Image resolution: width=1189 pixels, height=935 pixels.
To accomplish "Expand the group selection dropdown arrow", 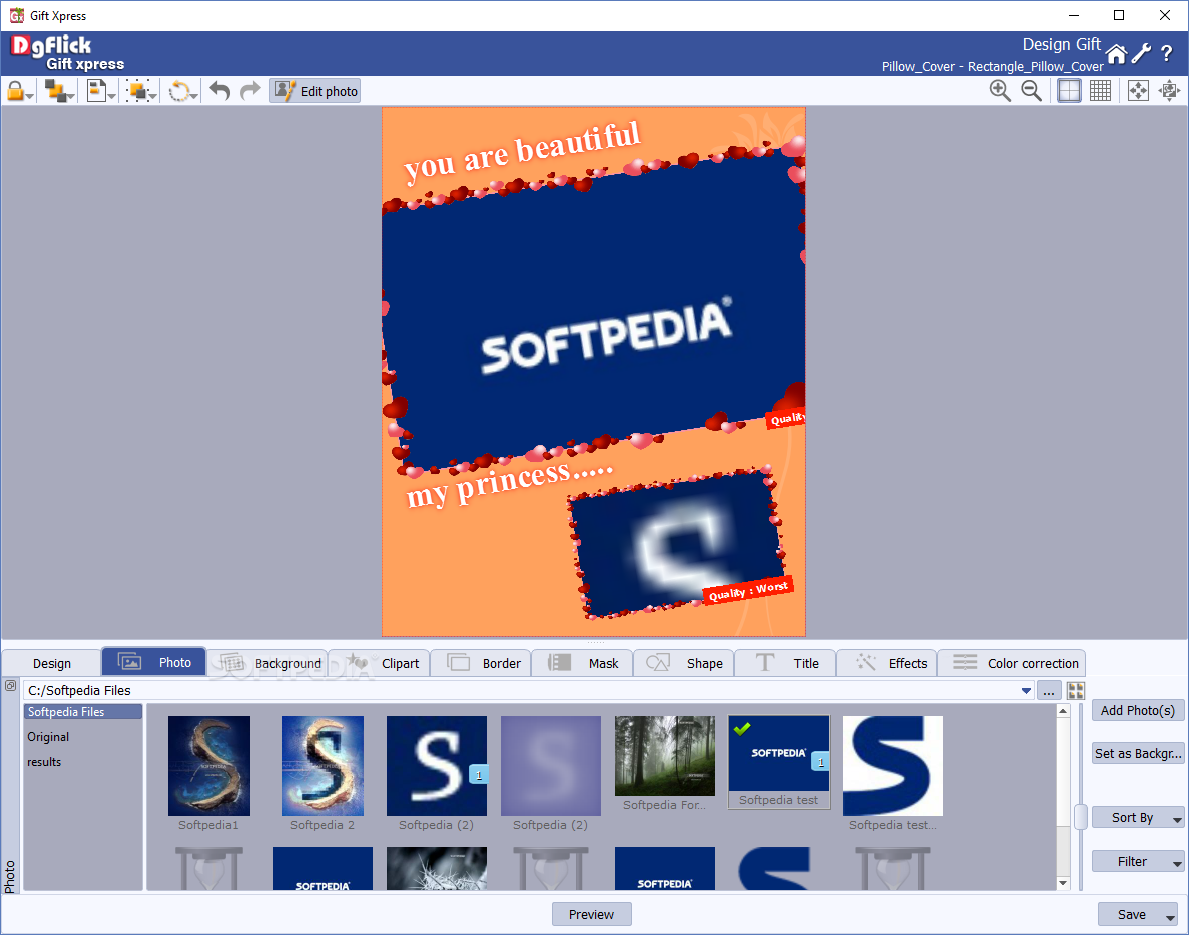I will (152, 96).
